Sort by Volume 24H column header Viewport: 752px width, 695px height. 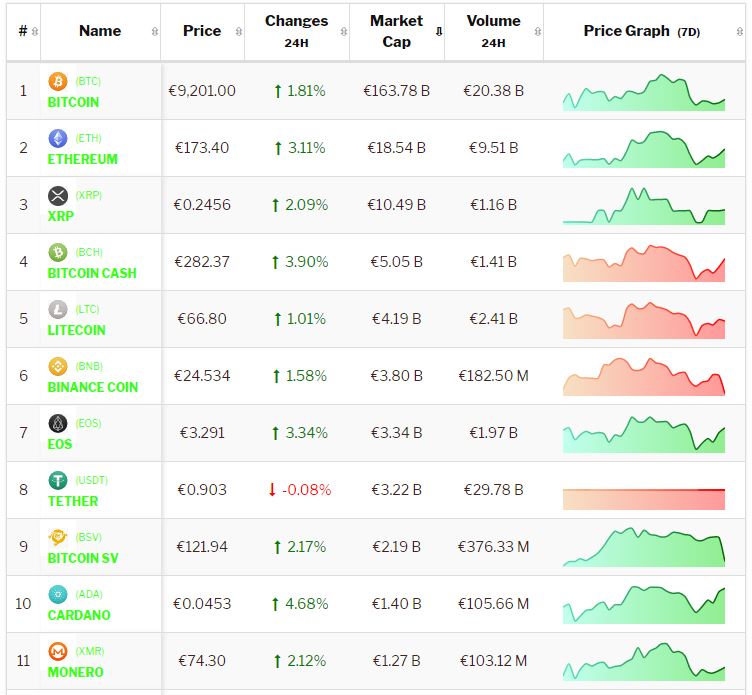[x=493, y=31]
